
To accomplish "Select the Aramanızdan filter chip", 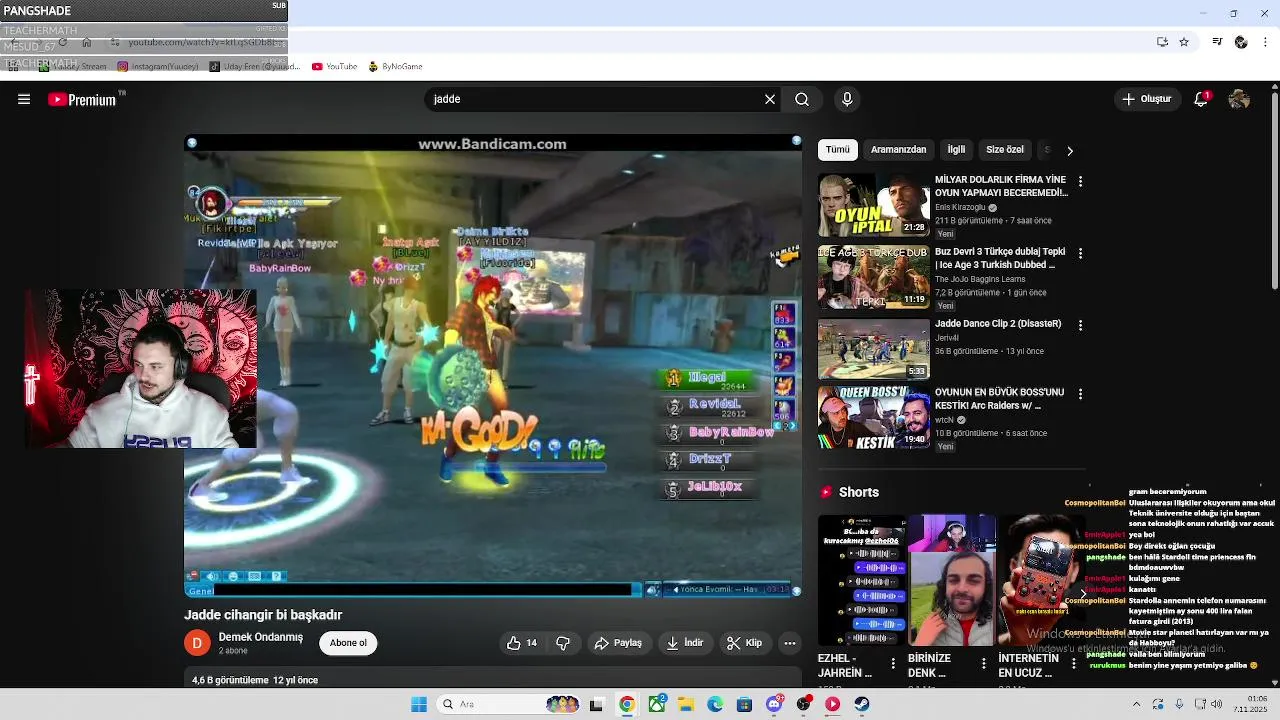I will click(898, 150).
